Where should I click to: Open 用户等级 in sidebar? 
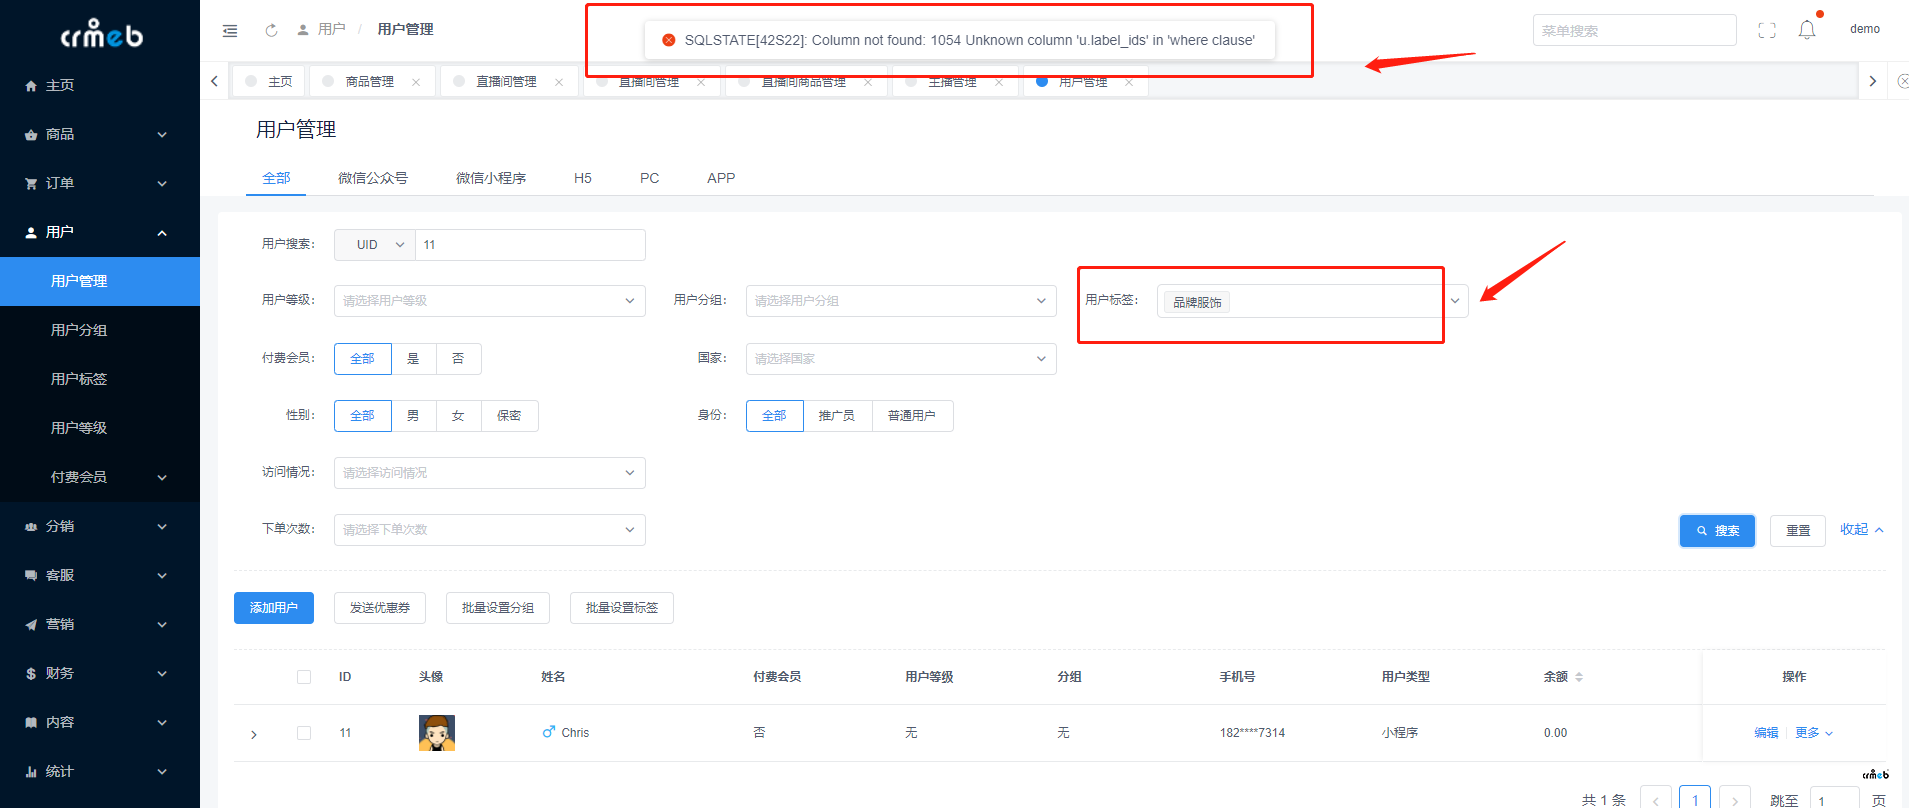pyautogui.click(x=100, y=428)
